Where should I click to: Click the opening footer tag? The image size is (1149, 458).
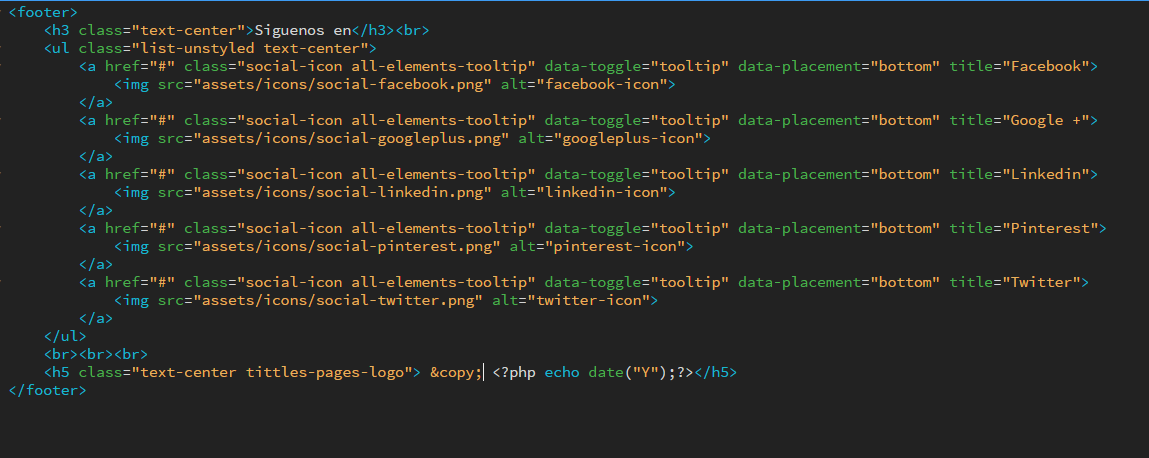(43, 12)
